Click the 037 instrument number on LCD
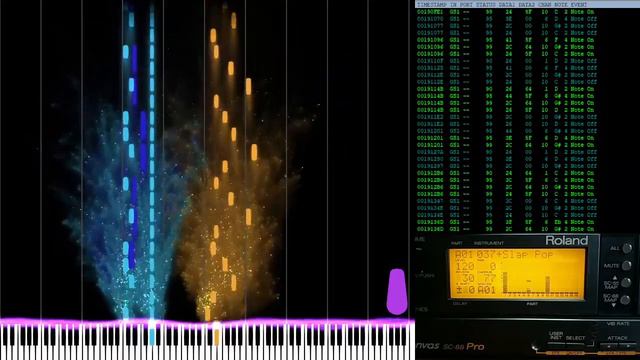The height and width of the screenshot is (360, 640). [x=485, y=255]
